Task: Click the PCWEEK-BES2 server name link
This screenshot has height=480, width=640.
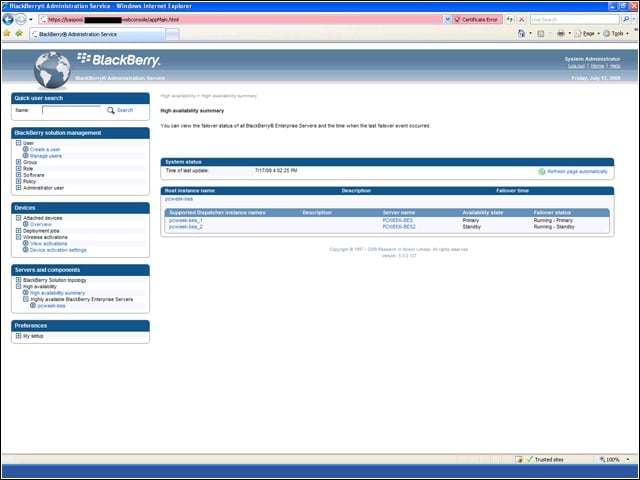Action: coord(399,227)
